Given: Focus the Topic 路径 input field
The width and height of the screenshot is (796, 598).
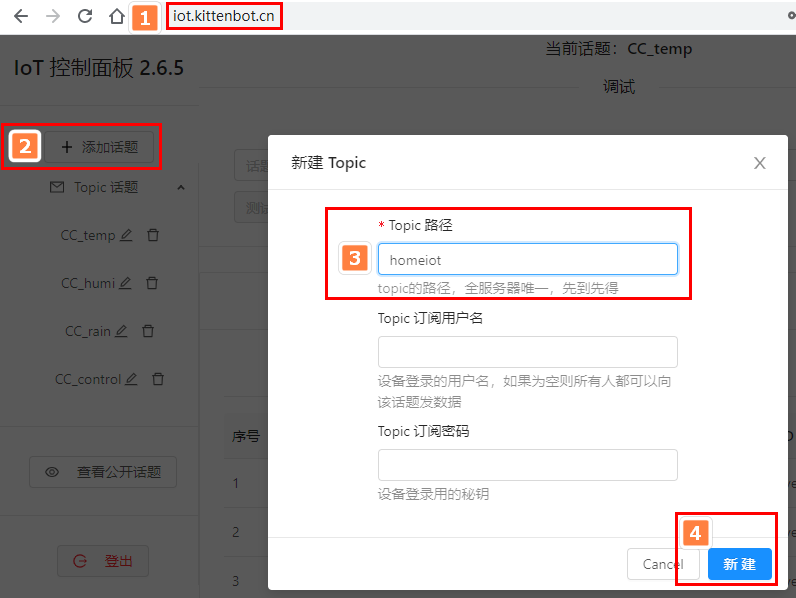Looking at the screenshot, I should click(x=527, y=259).
